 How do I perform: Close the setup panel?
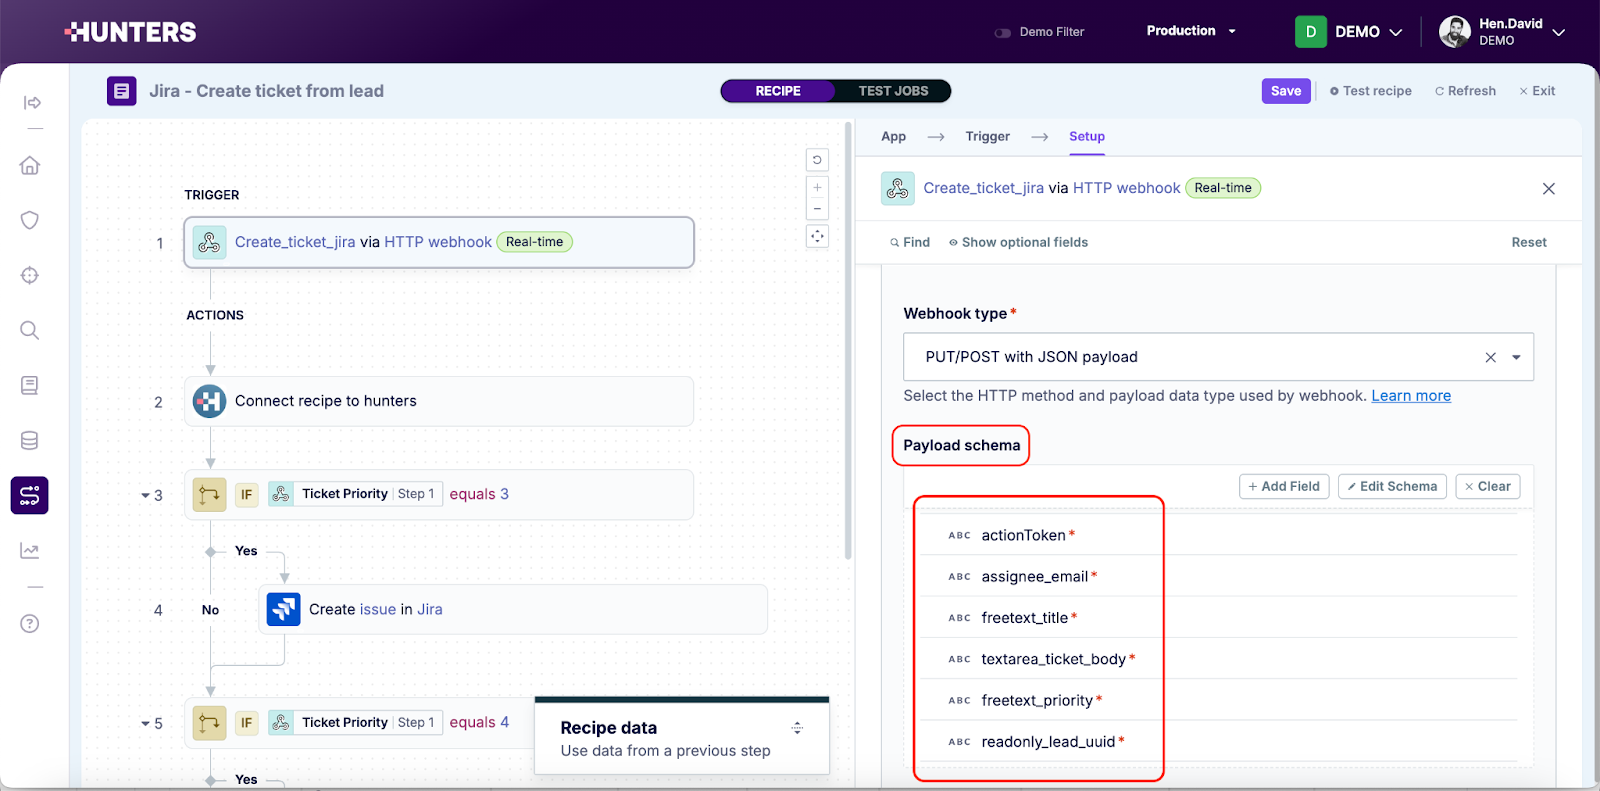(x=1549, y=189)
